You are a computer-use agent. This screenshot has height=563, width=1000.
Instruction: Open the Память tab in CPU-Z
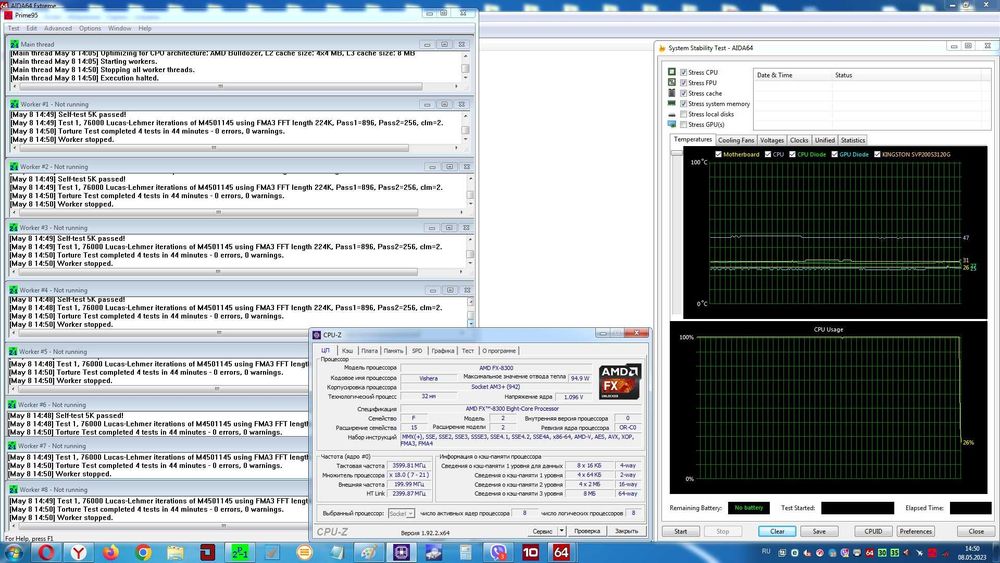pos(393,351)
